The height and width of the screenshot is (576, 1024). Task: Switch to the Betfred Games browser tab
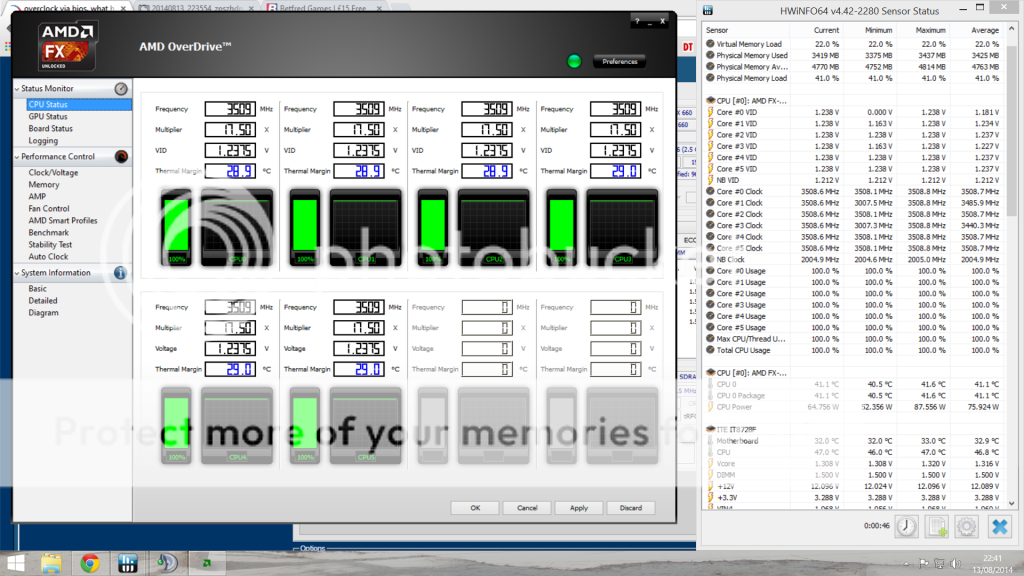pyautogui.click(x=325, y=7)
